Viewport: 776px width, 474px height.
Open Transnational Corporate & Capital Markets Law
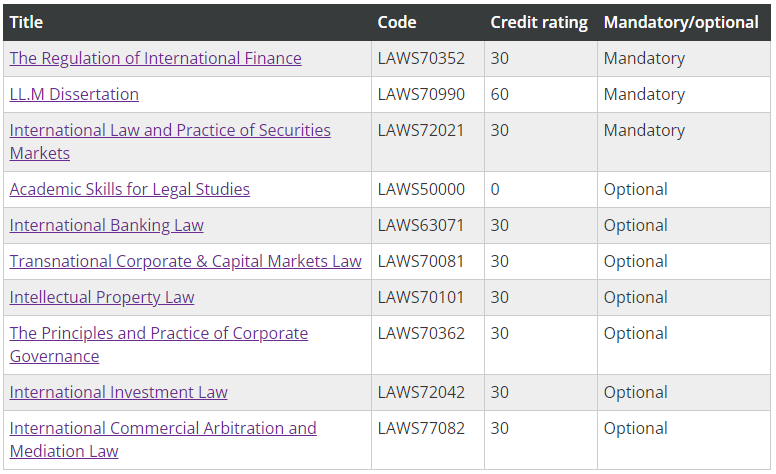tap(185, 261)
